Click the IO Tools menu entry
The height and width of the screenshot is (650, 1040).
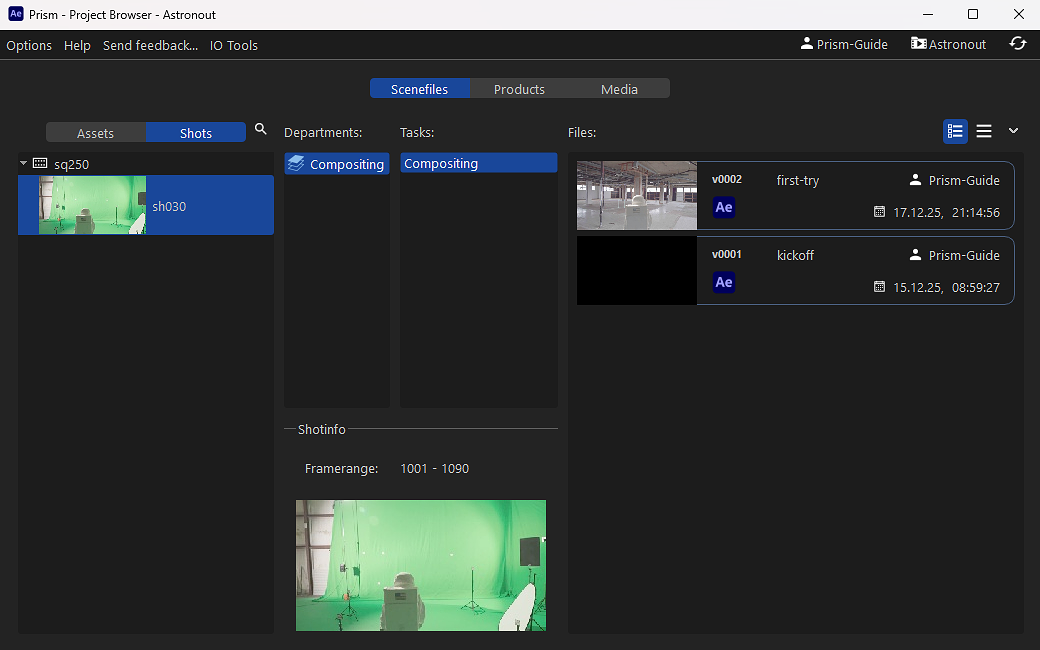click(233, 45)
